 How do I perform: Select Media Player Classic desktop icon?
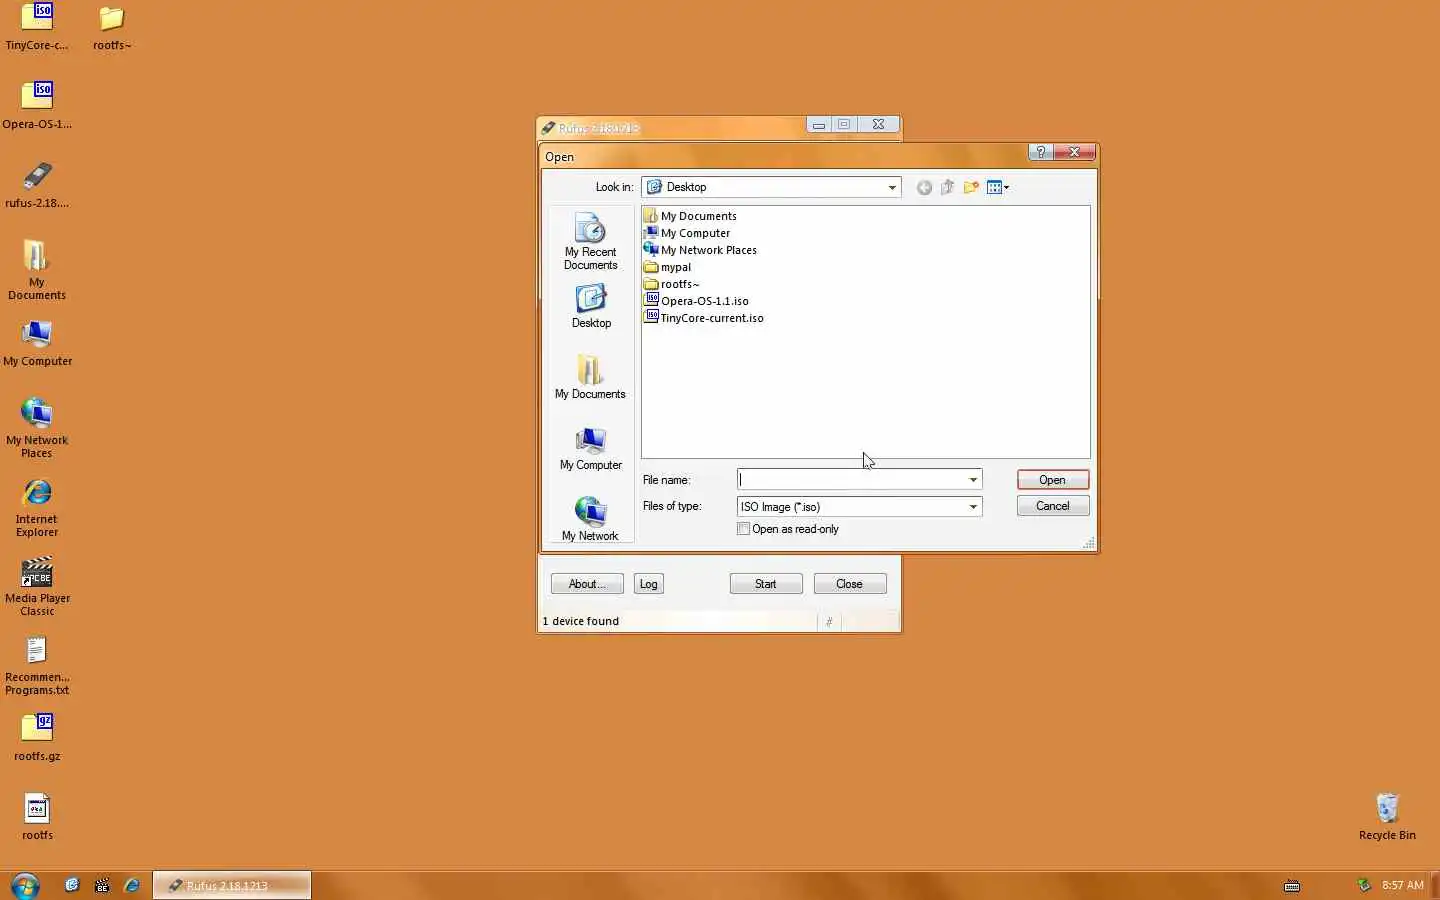(37, 586)
